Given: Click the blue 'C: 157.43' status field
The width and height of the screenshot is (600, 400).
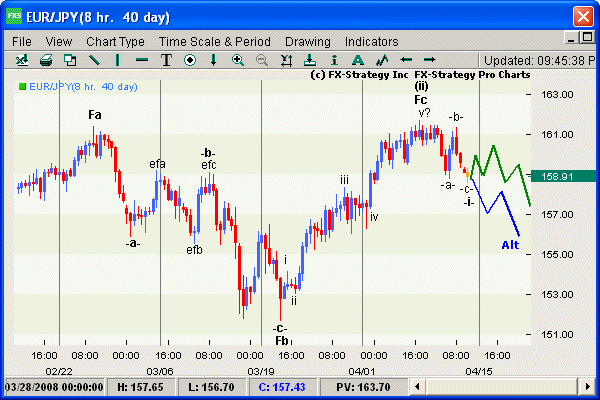Looking at the screenshot, I should 282,387.
